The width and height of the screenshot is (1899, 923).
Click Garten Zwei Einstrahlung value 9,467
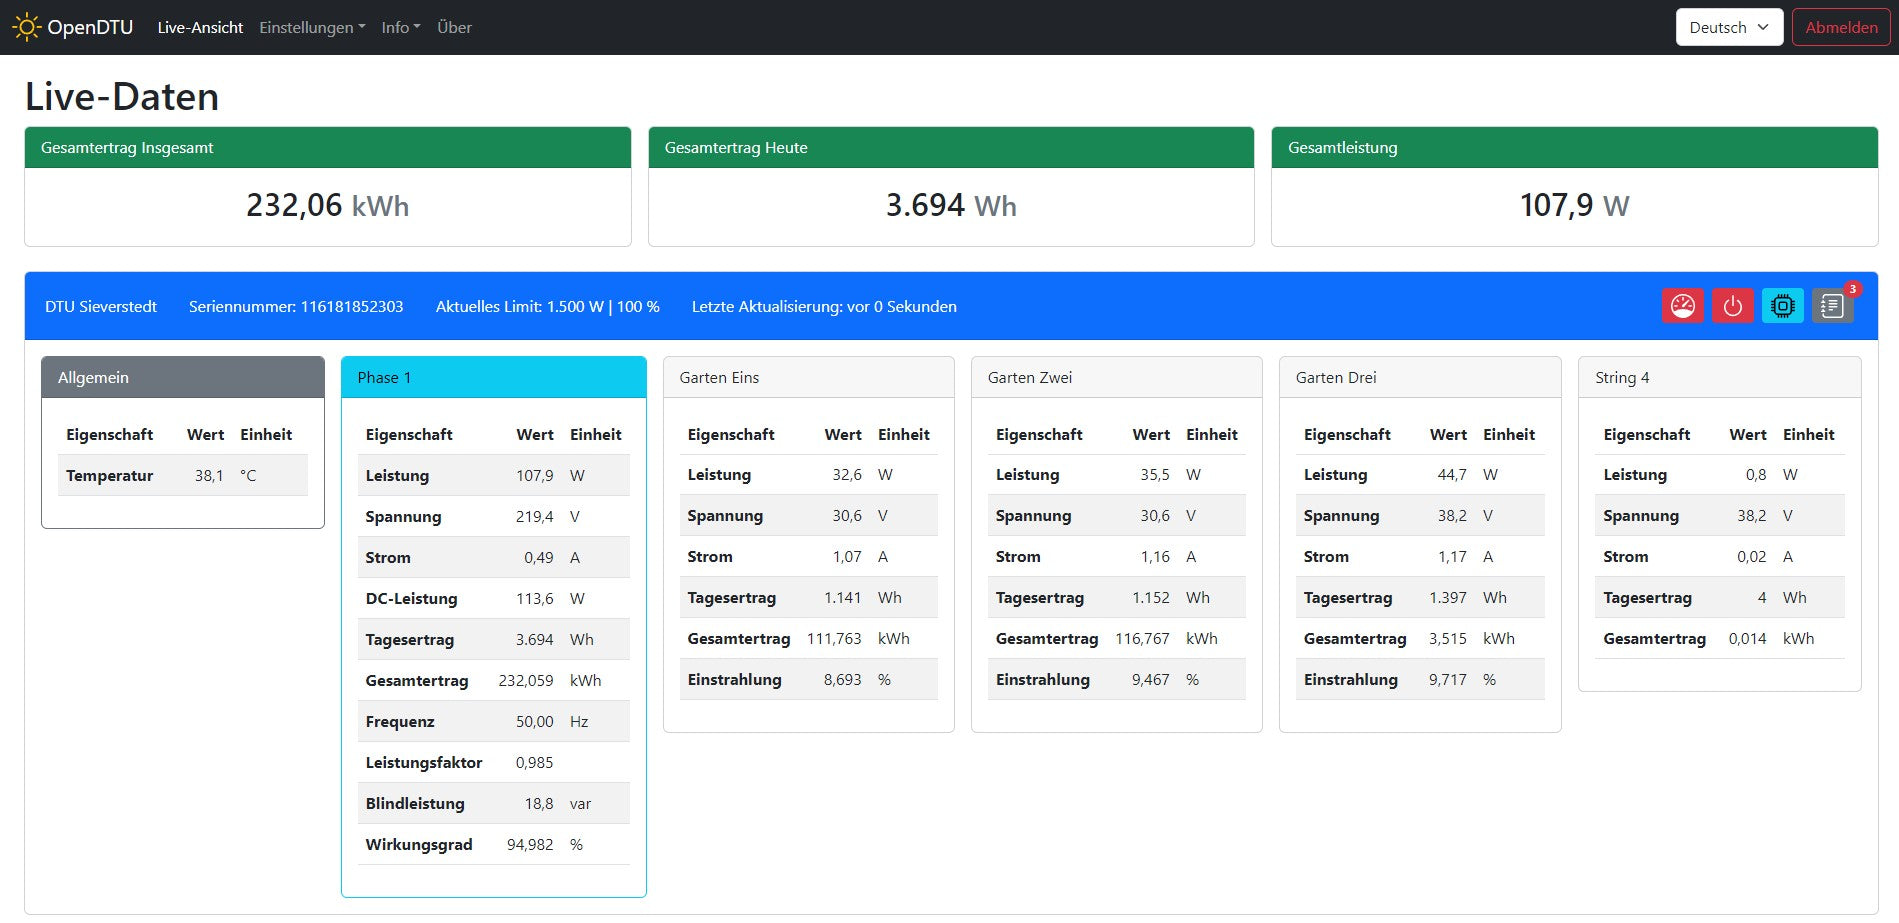[x=1151, y=680]
